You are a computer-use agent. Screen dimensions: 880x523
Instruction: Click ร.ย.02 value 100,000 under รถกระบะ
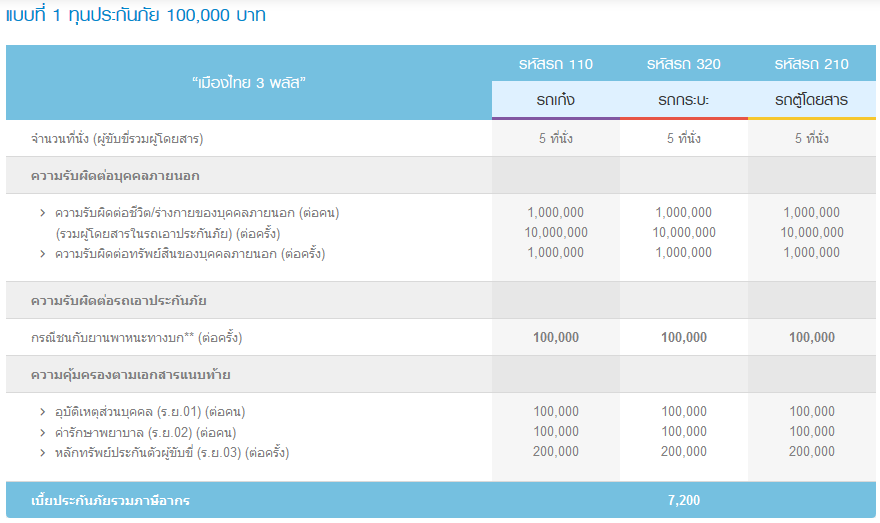pos(684,432)
